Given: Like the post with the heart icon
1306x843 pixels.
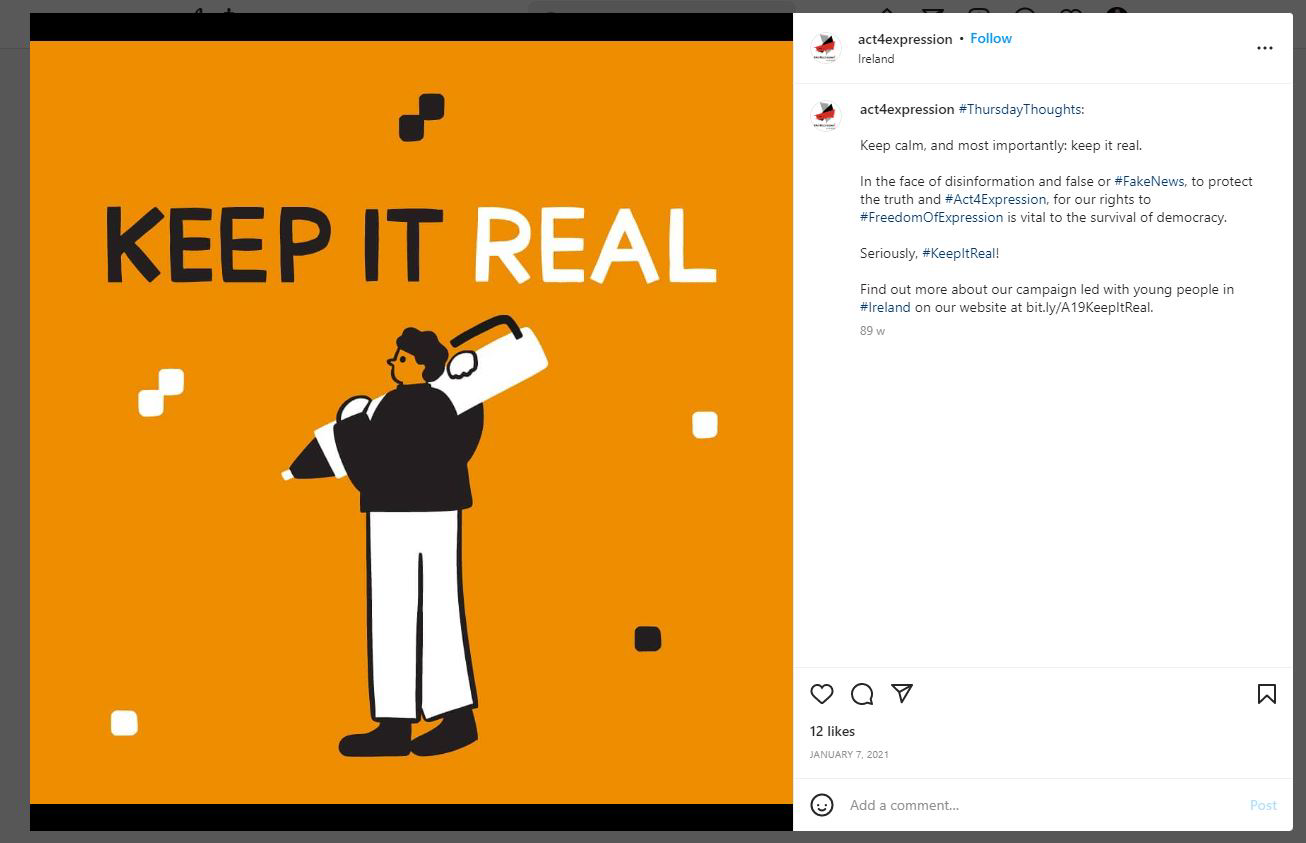Looking at the screenshot, I should pyautogui.click(x=821, y=694).
